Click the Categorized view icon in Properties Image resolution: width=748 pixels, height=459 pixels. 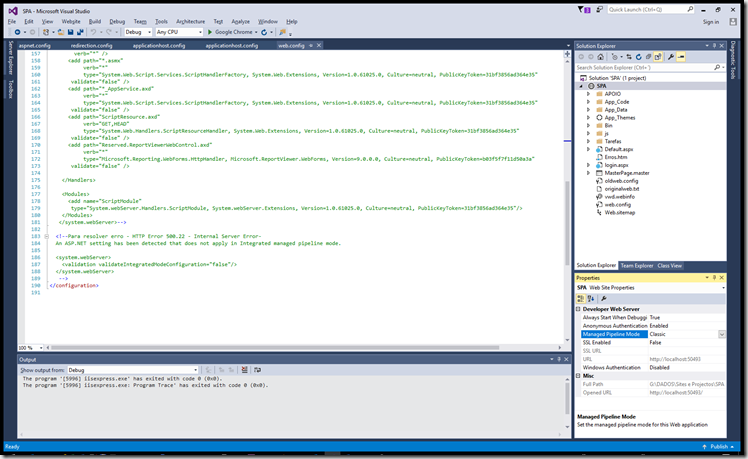pos(581,299)
